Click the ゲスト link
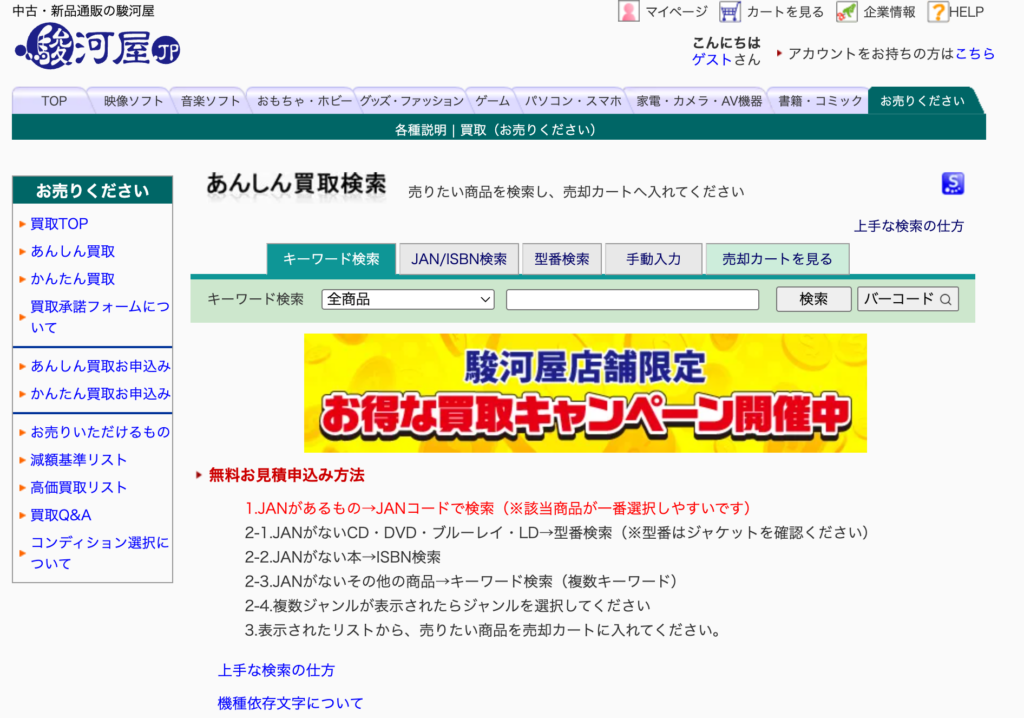Screen dimensions: 1024x718 click(712, 59)
